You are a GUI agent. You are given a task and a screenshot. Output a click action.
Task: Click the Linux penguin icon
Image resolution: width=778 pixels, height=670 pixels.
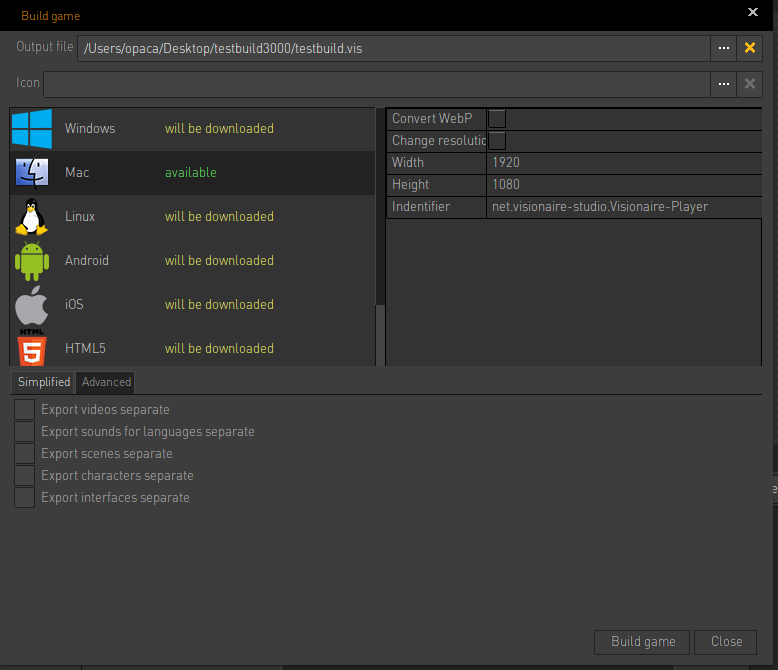(32, 217)
